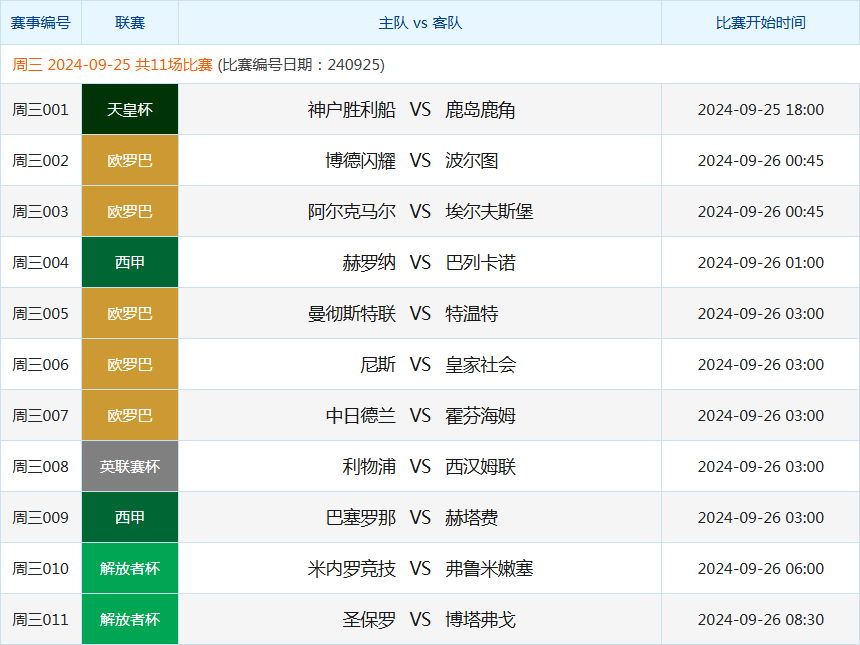Screen dimensions: 860x645
Task: Click away team 埃尔夫斯堡
Action: [489, 212]
